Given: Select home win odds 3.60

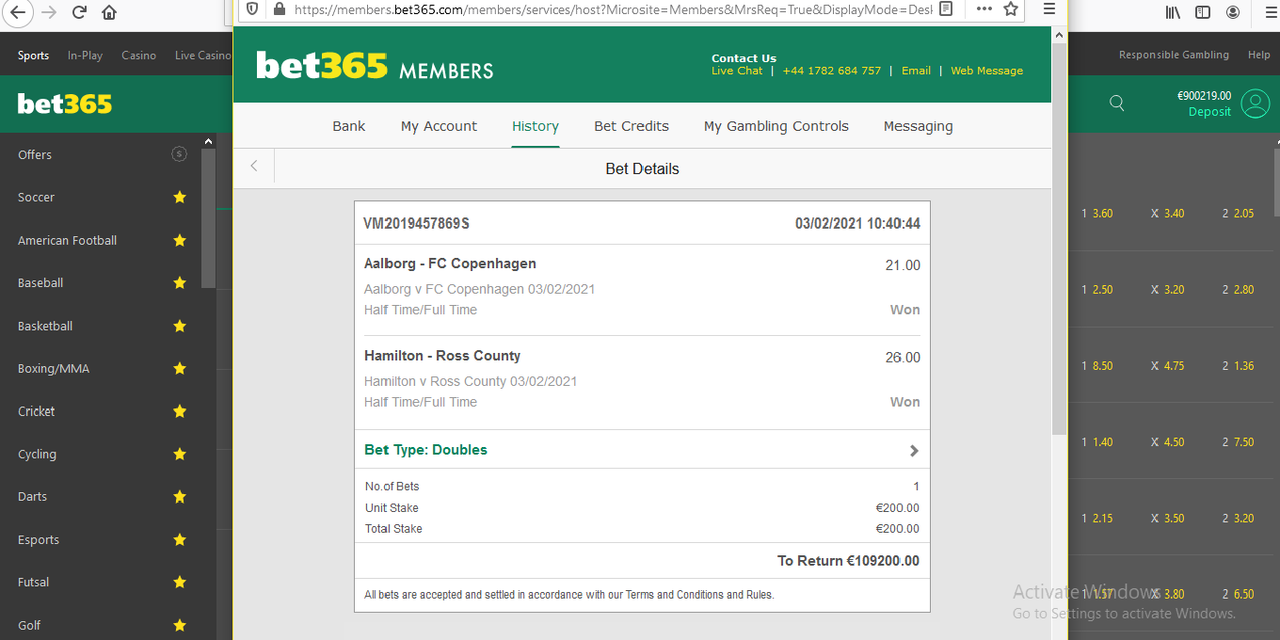Looking at the screenshot, I should coord(1102,213).
